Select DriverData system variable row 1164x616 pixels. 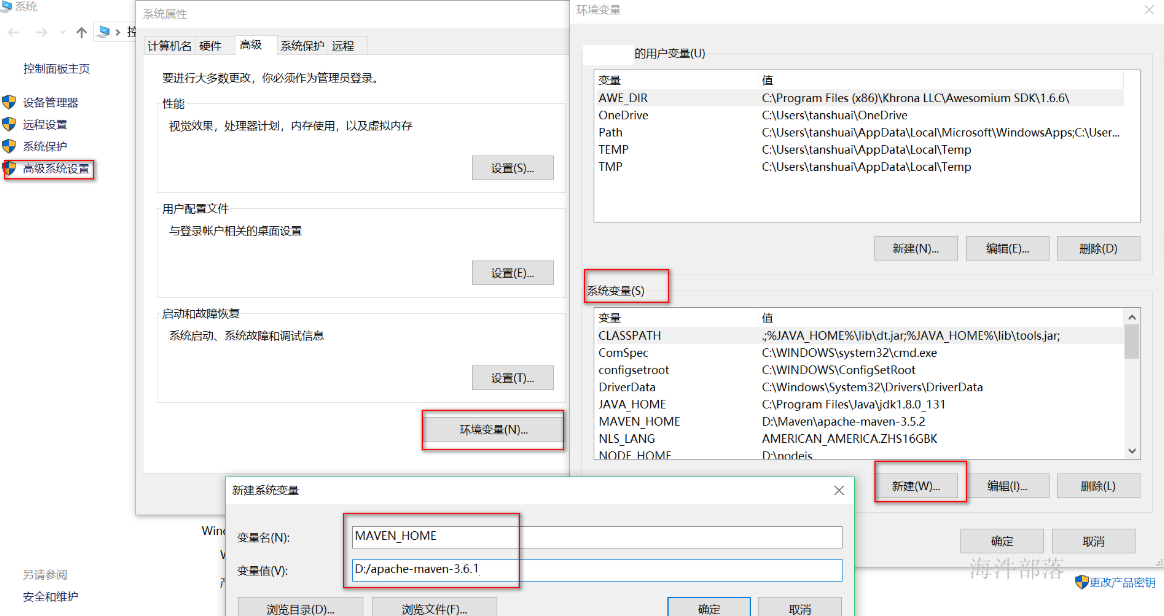point(860,387)
